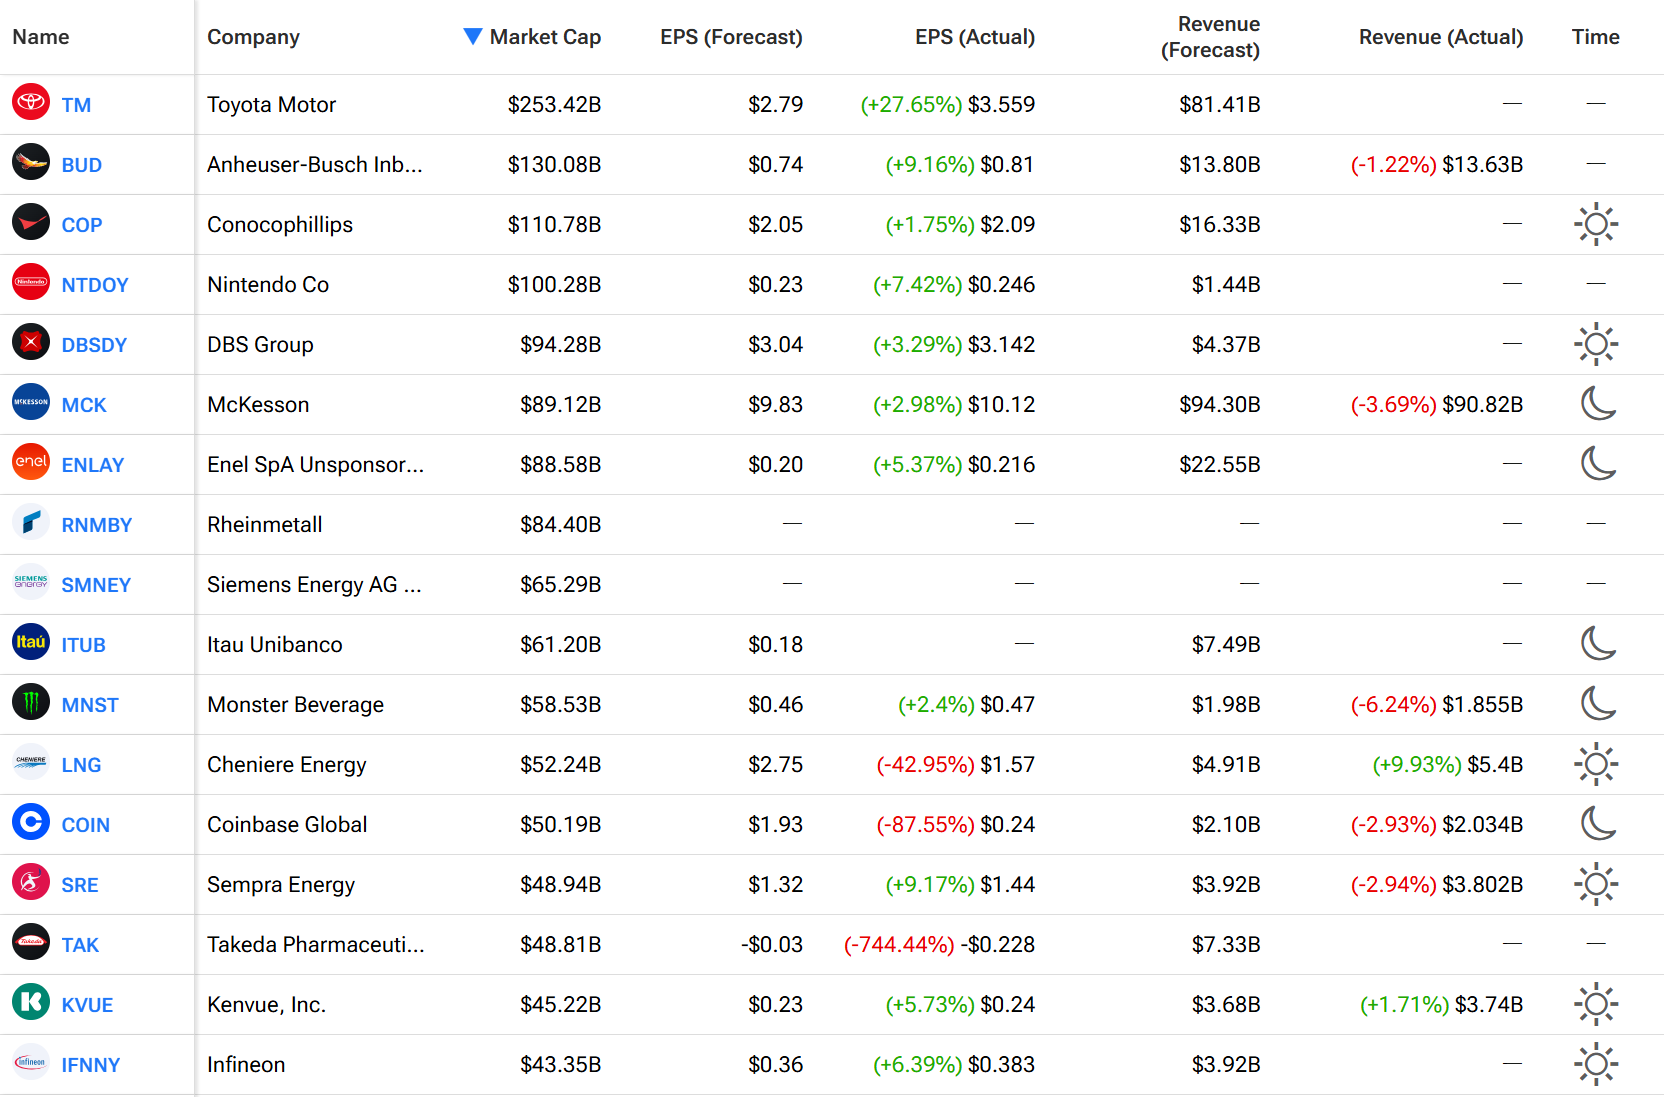Open the MNST ticker link
This screenshot has width=1664, height=1097.
click(x=90, y=705)
